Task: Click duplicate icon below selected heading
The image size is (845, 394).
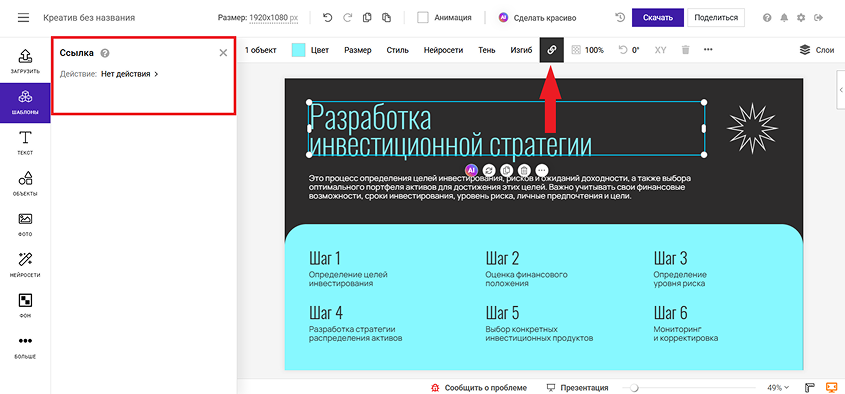Action: 506,170
